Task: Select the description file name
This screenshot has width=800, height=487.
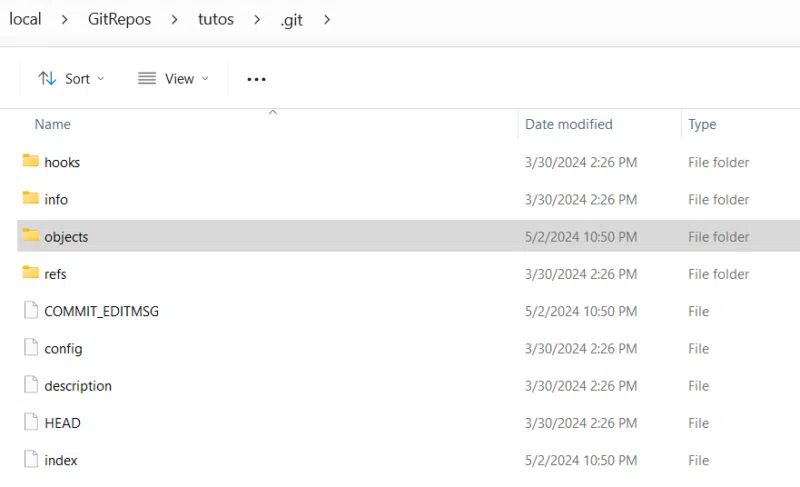Action: 78,386
